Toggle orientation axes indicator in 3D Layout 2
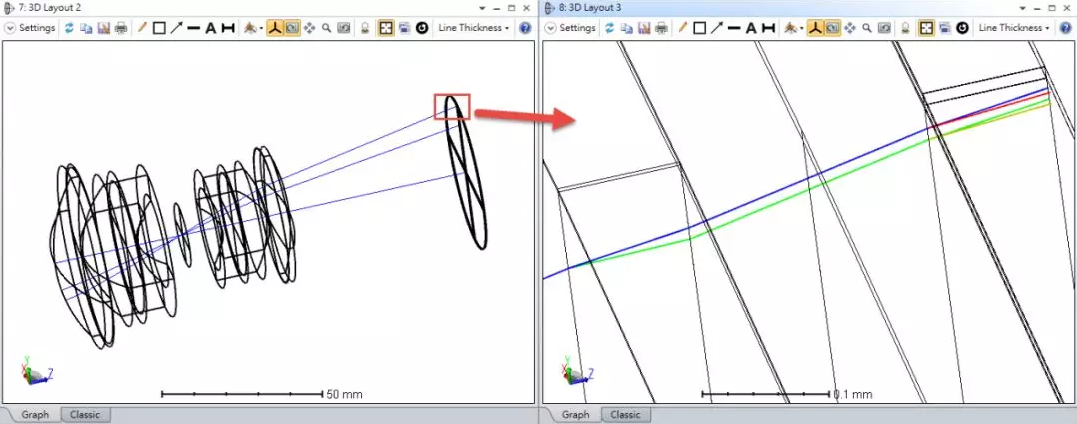The height and width of the screenshot is (424, 1077). pyautogui.click(x=275, y=28)
